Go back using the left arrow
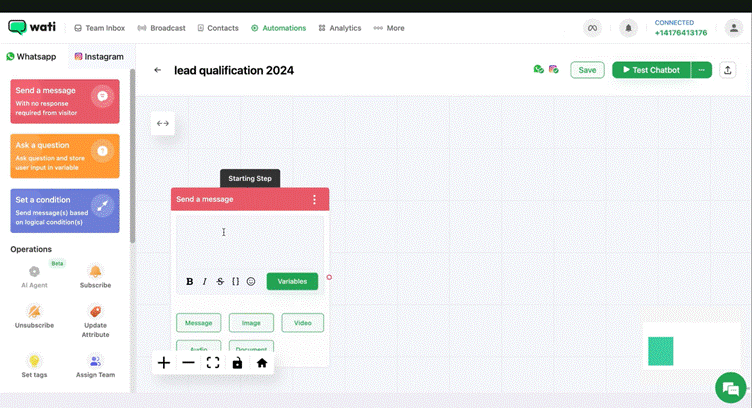Image resolution: width=752 pixels, height=408 pixels. coord(158,70)
